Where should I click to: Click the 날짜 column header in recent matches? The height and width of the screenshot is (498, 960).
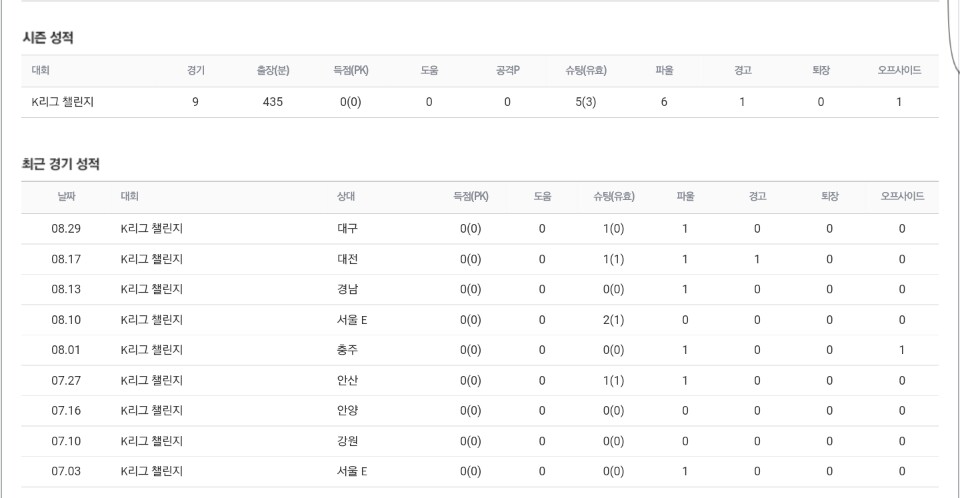66,197
